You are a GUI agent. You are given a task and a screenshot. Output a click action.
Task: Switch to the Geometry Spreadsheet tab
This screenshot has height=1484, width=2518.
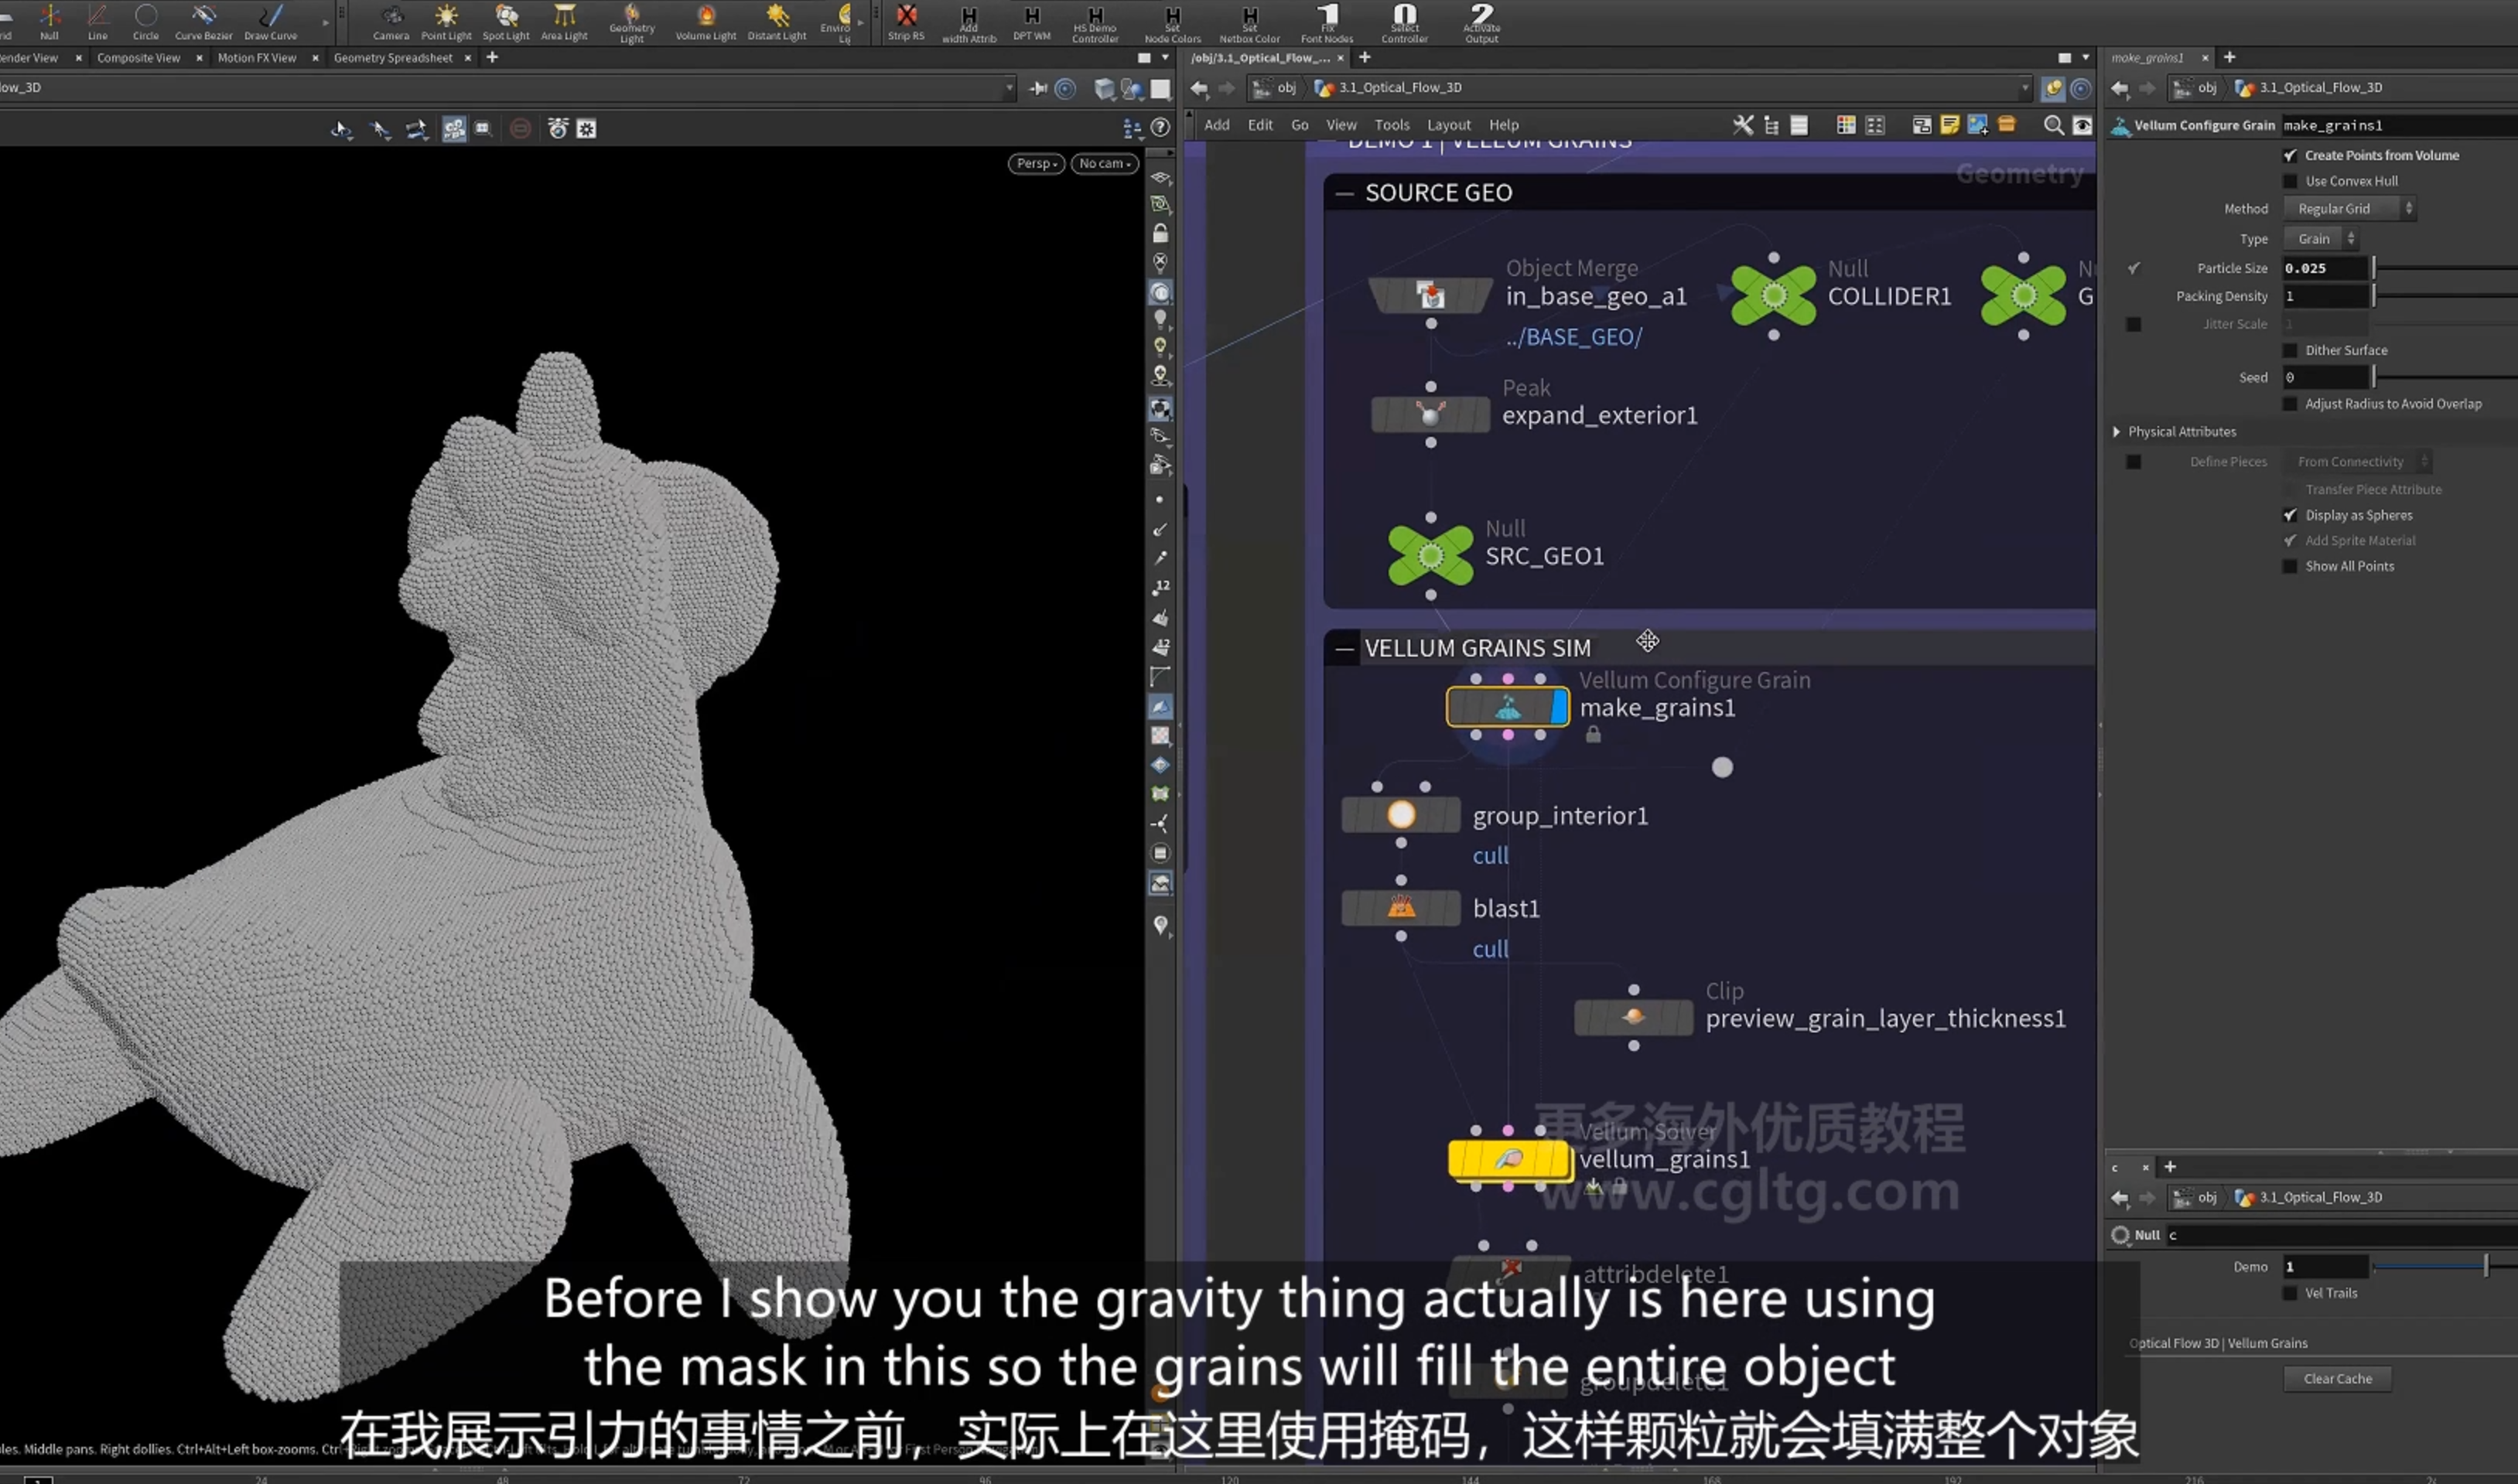[x=392, y=58]
